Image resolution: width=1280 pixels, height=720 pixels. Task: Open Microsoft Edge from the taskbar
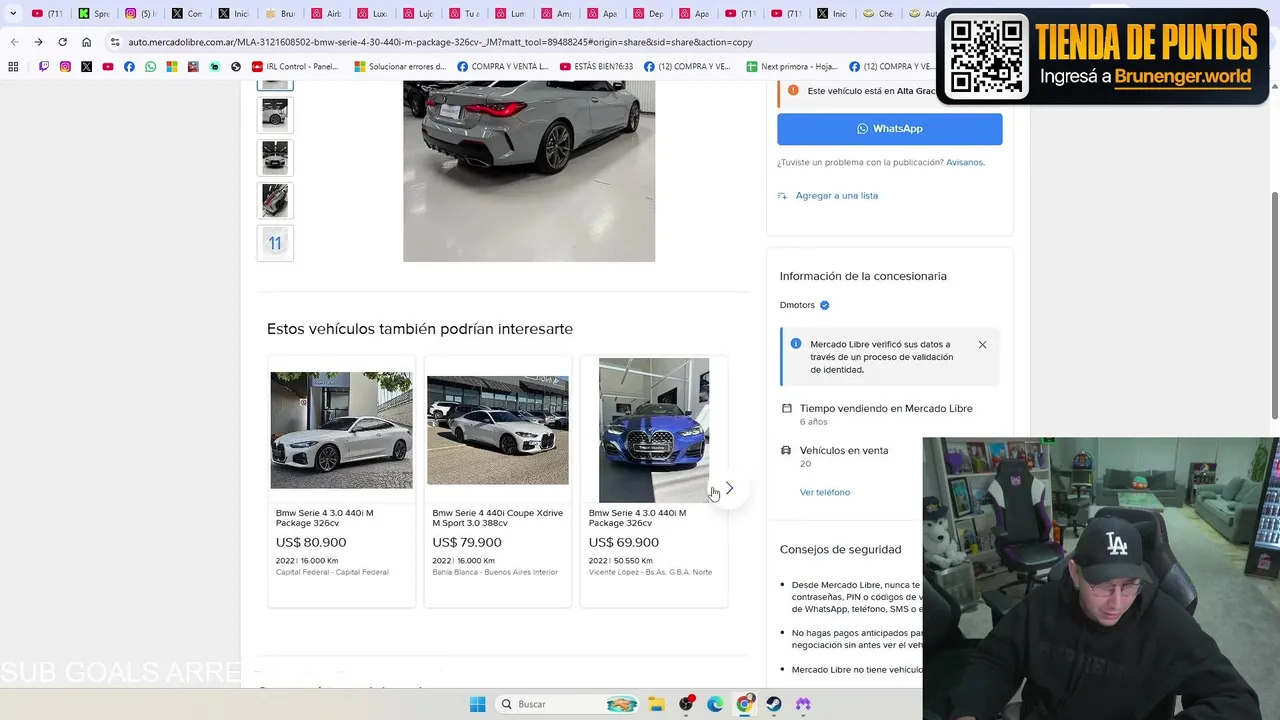715,704
